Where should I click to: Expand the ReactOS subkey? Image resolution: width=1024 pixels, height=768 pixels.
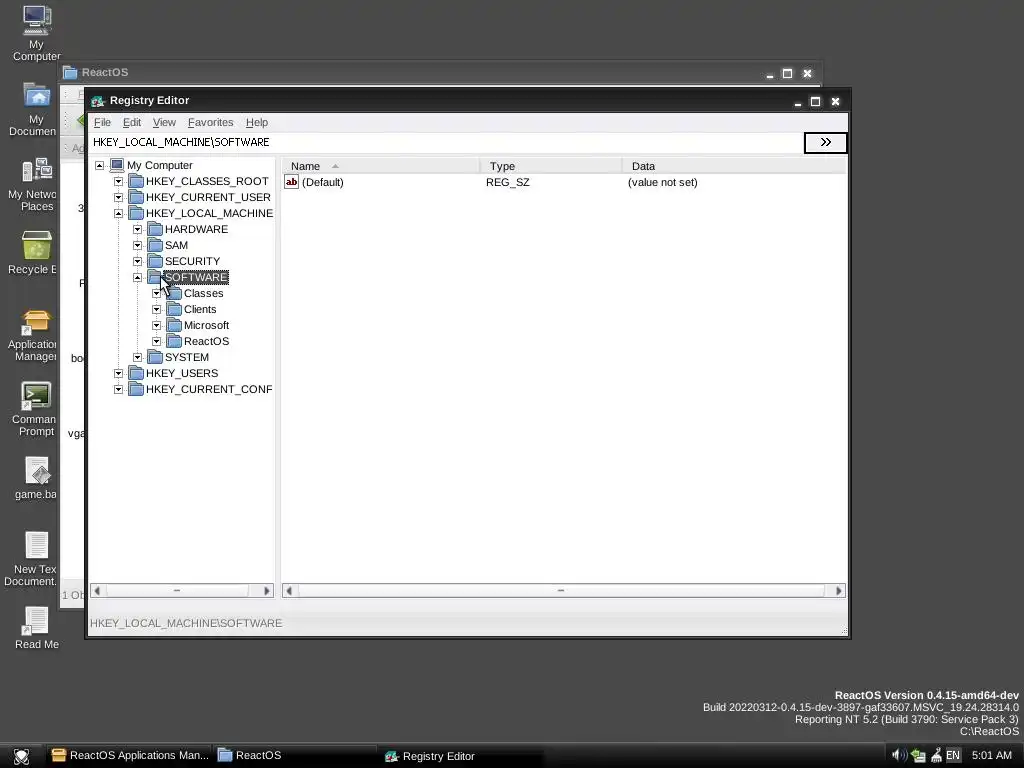[156, 341]
